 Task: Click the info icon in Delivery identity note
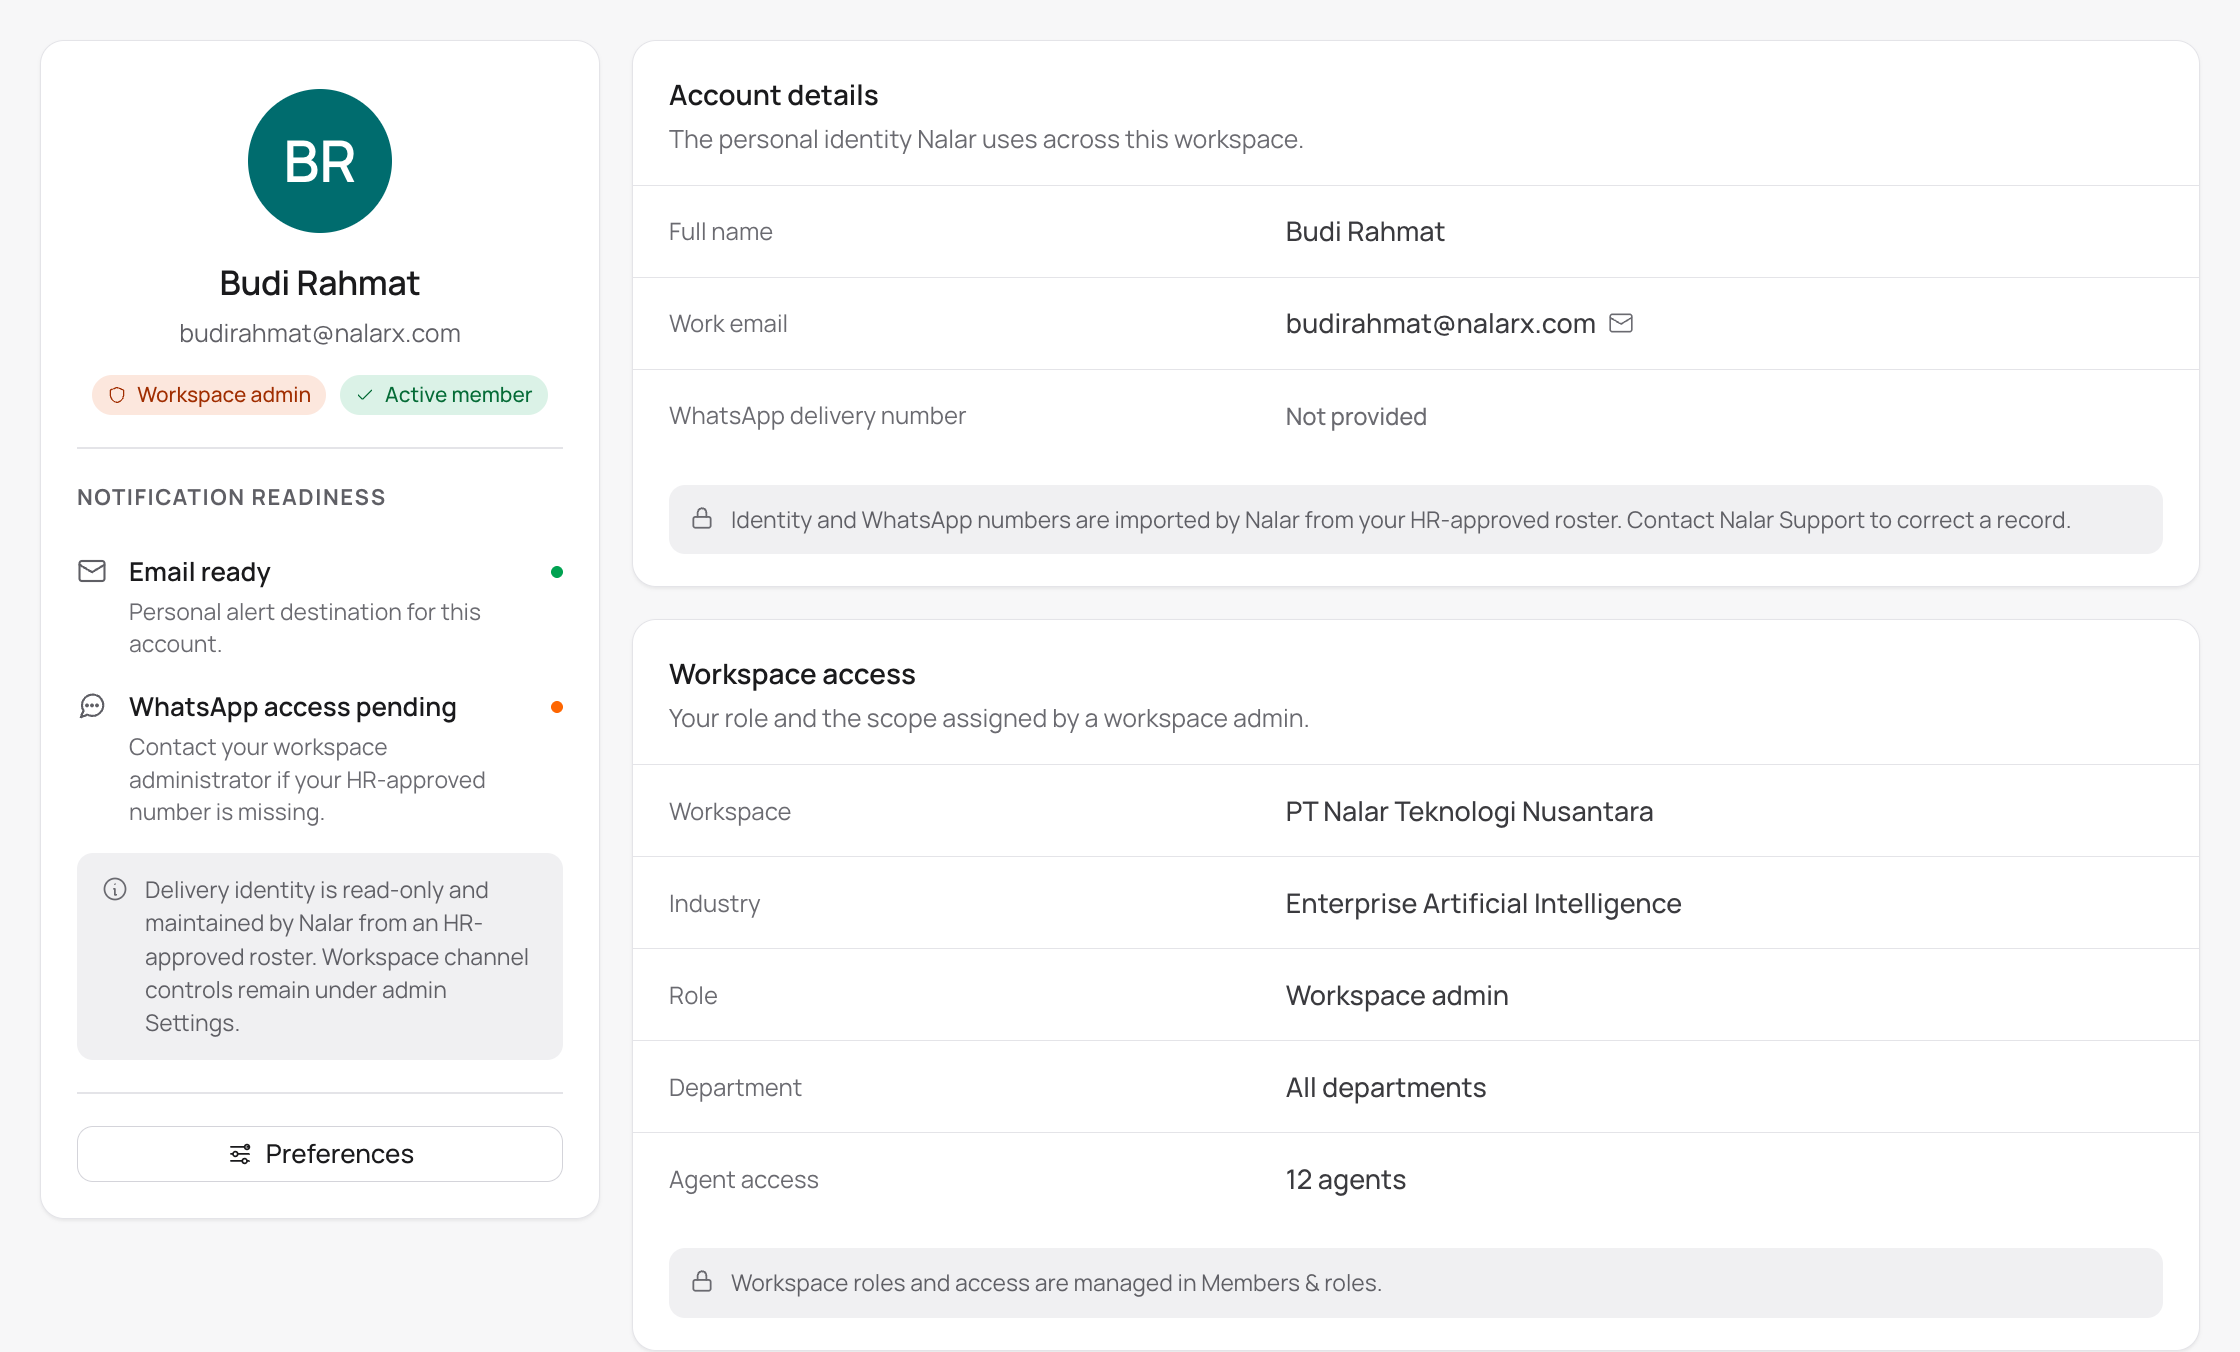[x=115, y=889]
